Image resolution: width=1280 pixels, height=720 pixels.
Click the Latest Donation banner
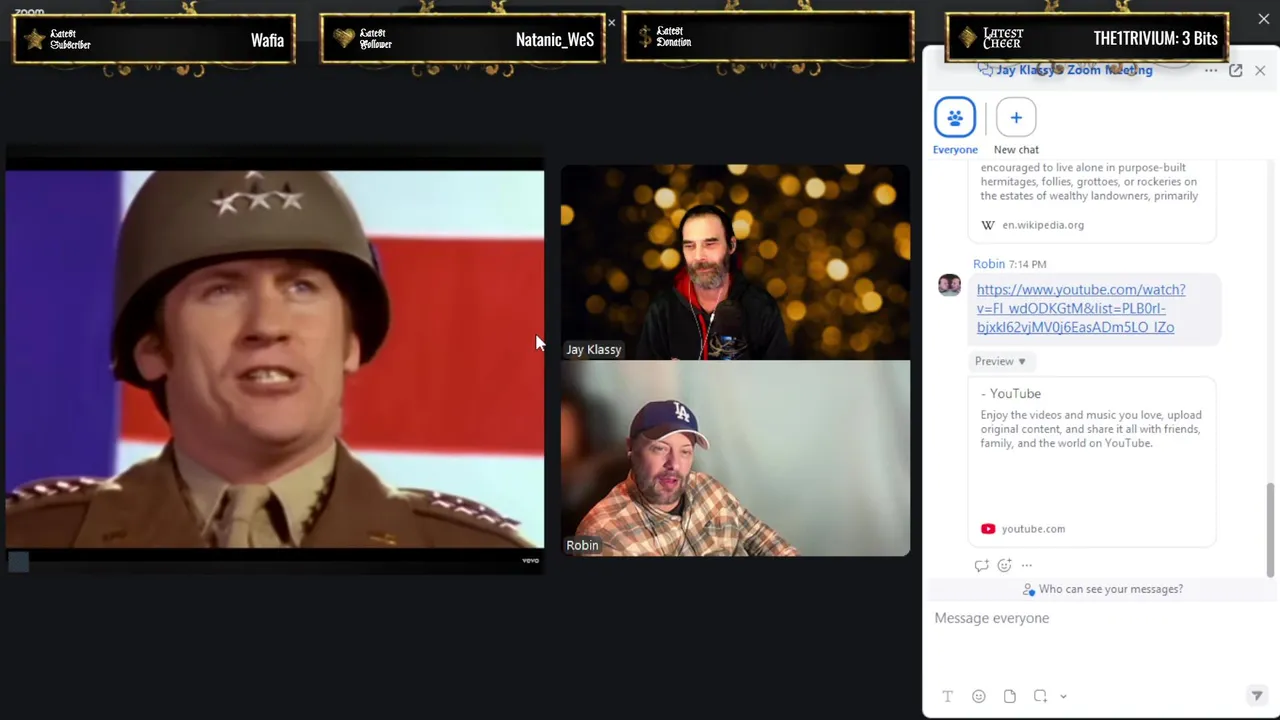coord(768,37)
